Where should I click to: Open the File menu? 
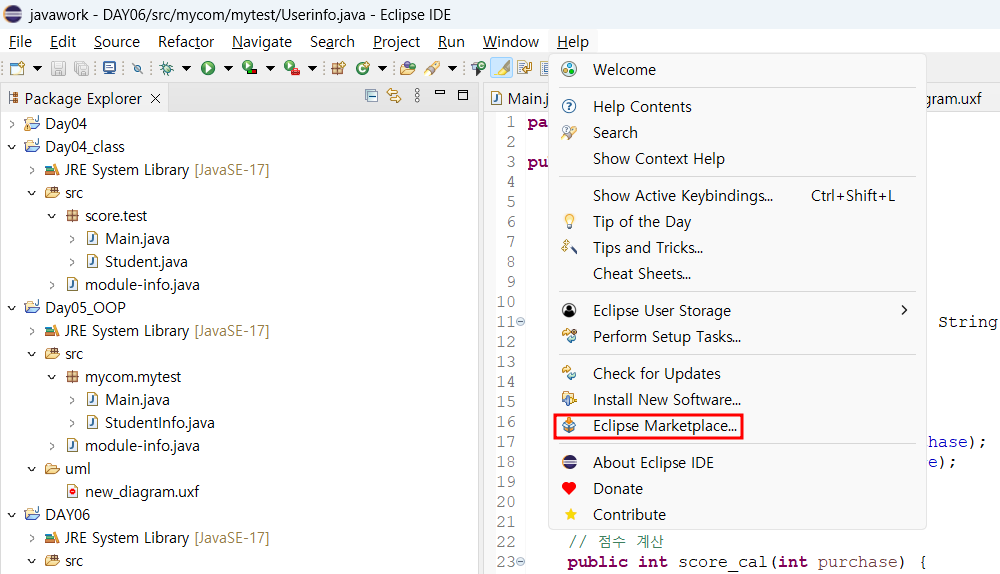click(x=20, y=42)
